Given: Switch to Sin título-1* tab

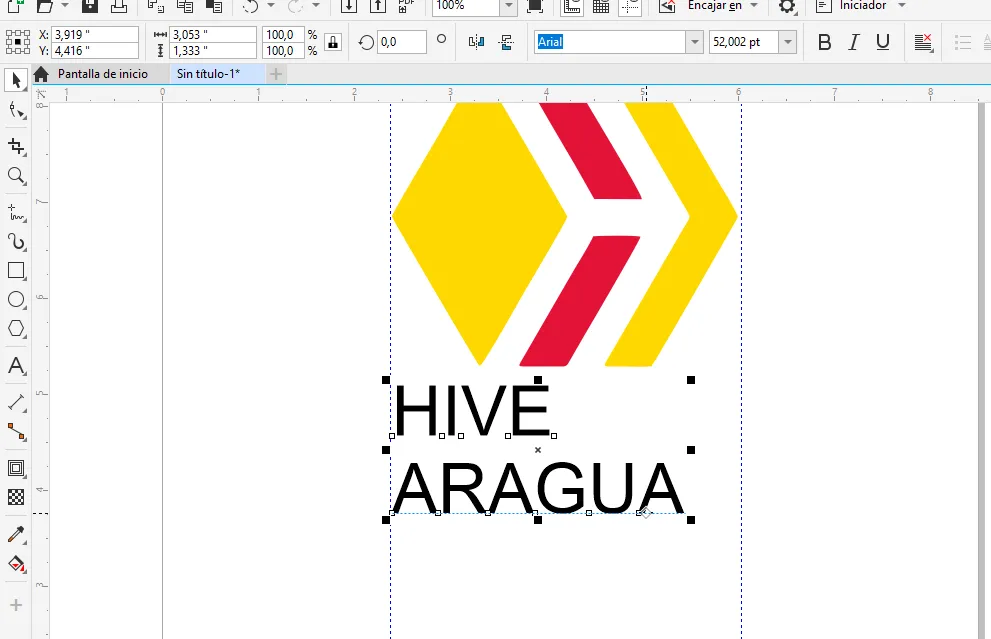Looking at the screenshot, I should click(209, 74).
